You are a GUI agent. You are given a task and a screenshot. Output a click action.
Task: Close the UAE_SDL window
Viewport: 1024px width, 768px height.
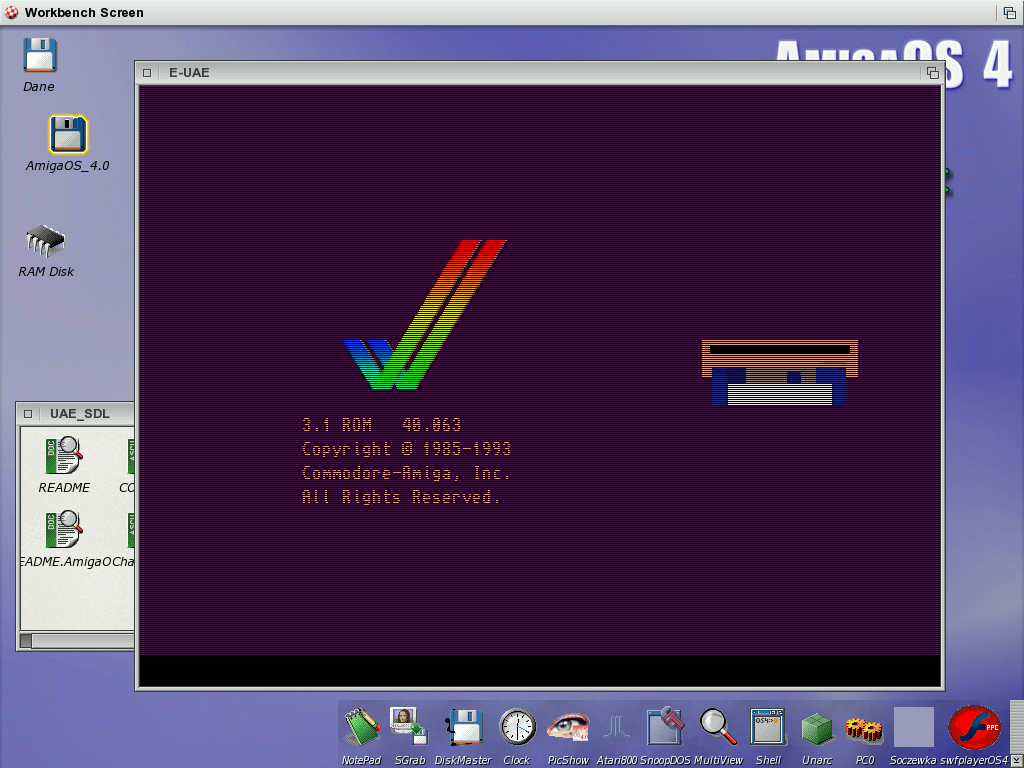(x=28, y=413)
